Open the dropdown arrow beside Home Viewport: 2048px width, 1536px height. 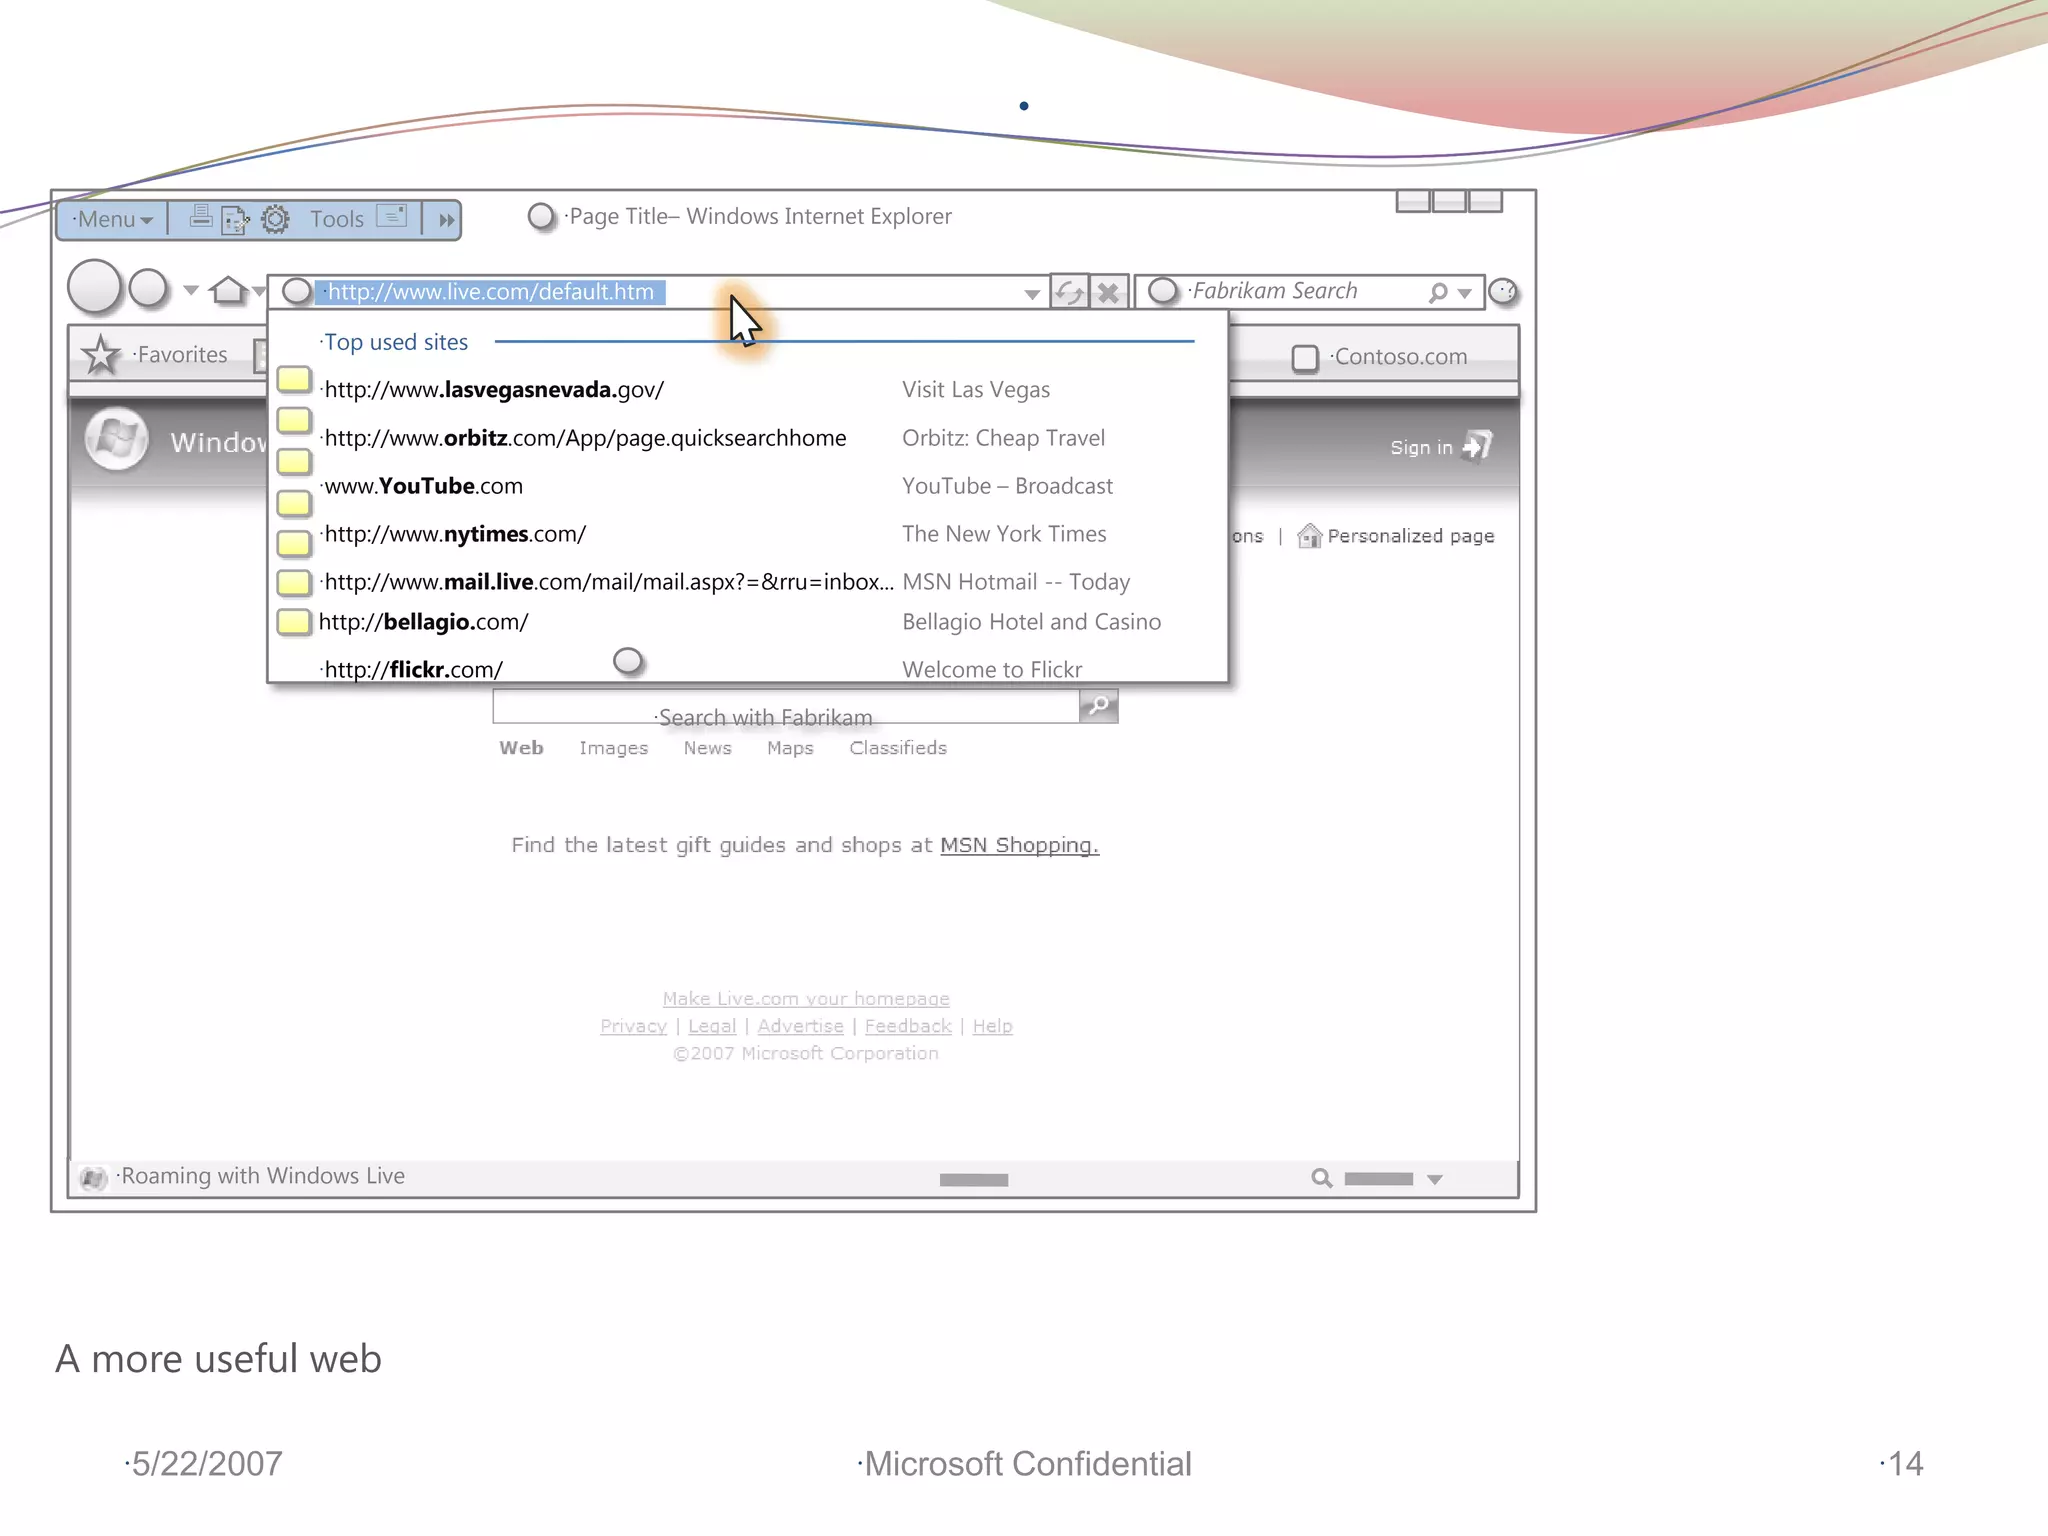(x=259, y=291)
